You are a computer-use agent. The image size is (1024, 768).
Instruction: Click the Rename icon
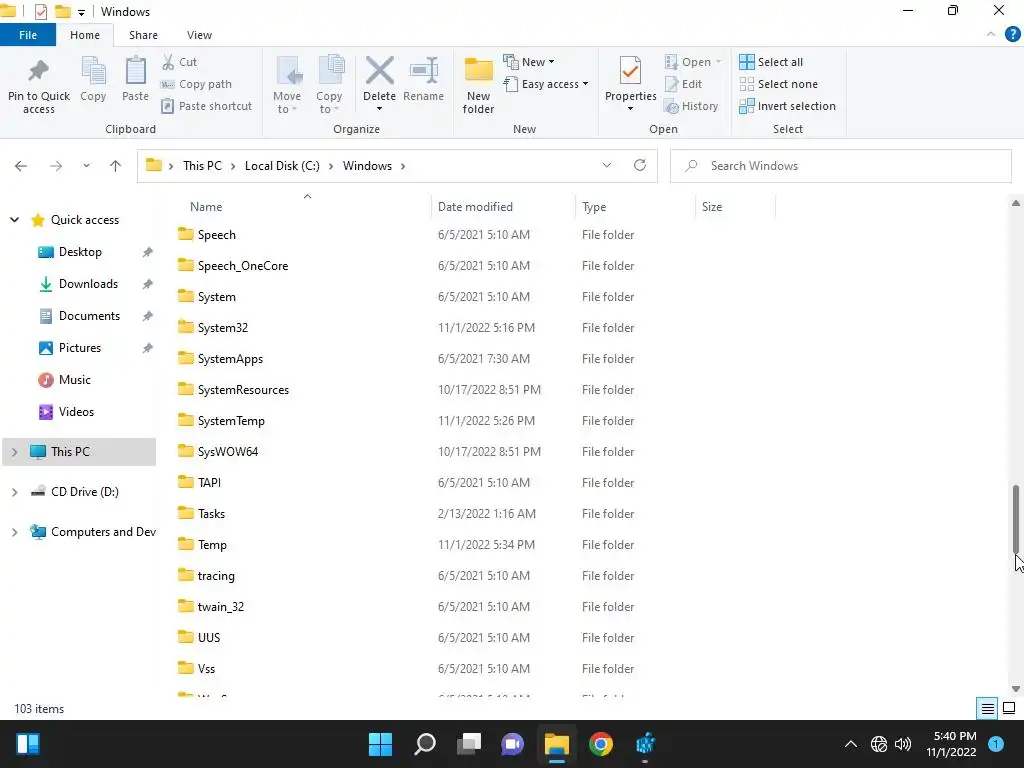click(x=423, y=72)
